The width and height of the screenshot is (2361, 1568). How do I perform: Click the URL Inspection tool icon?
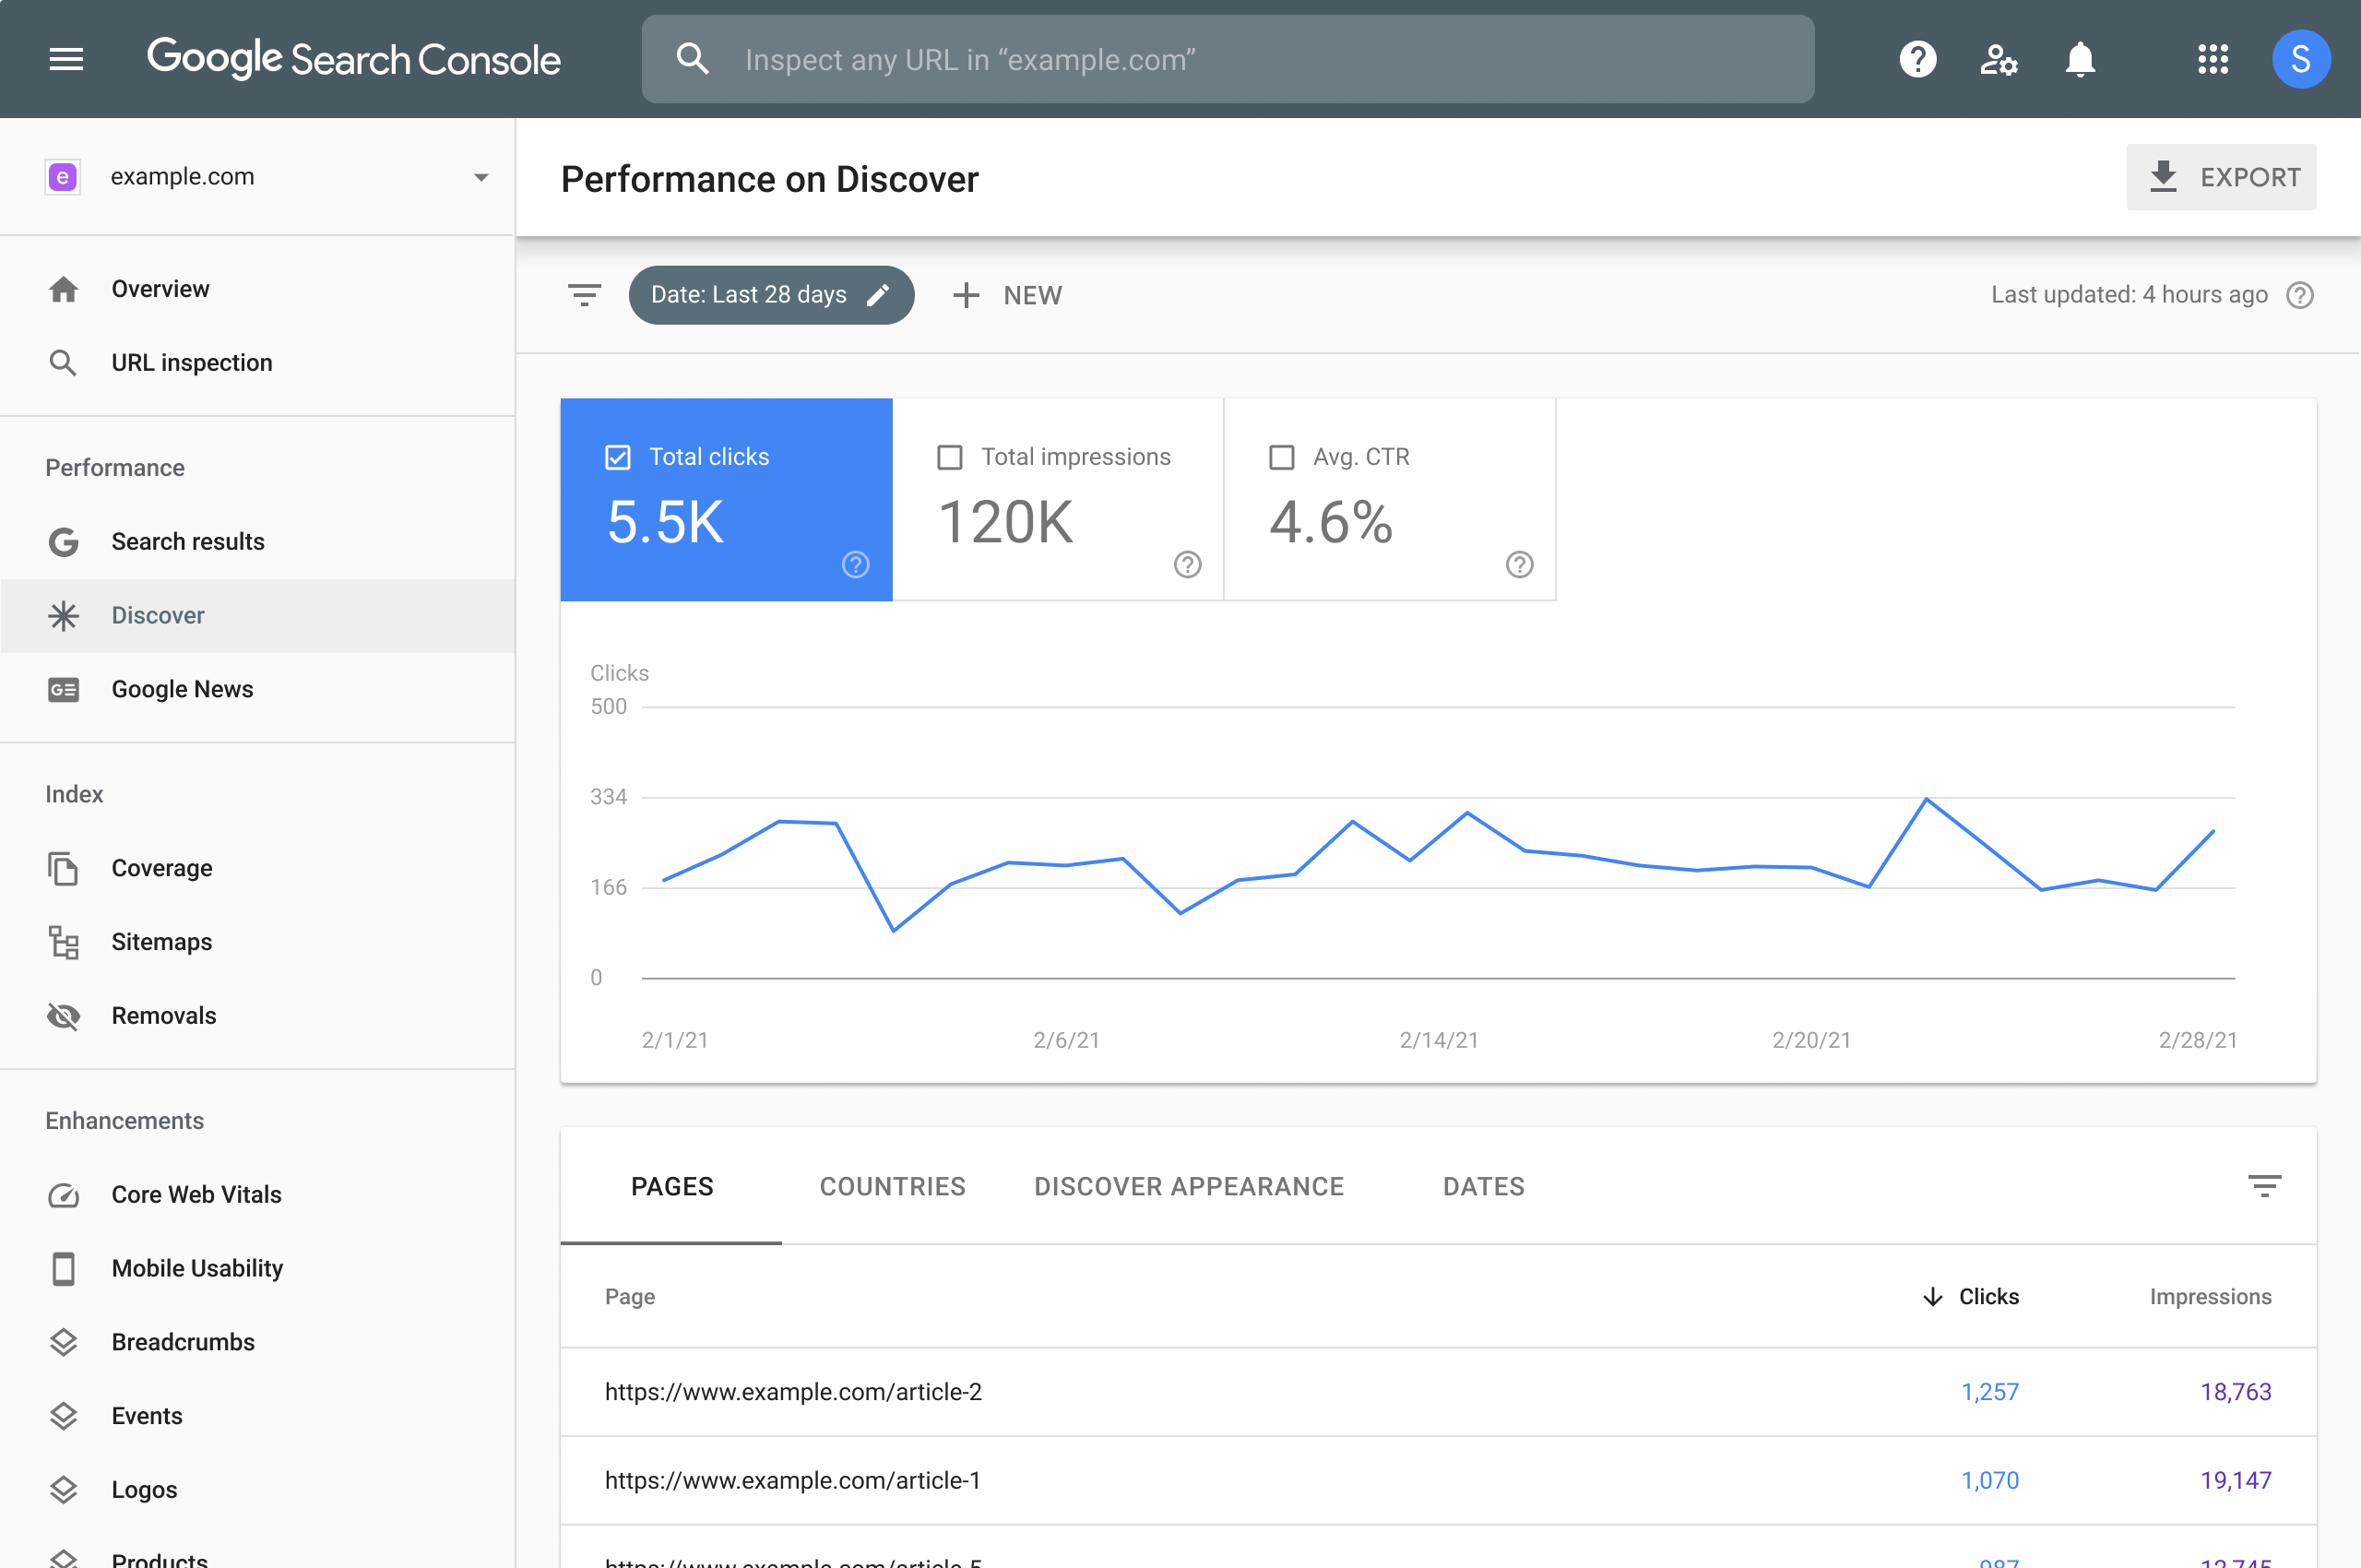pyautogui.click(x=63, y=362)
